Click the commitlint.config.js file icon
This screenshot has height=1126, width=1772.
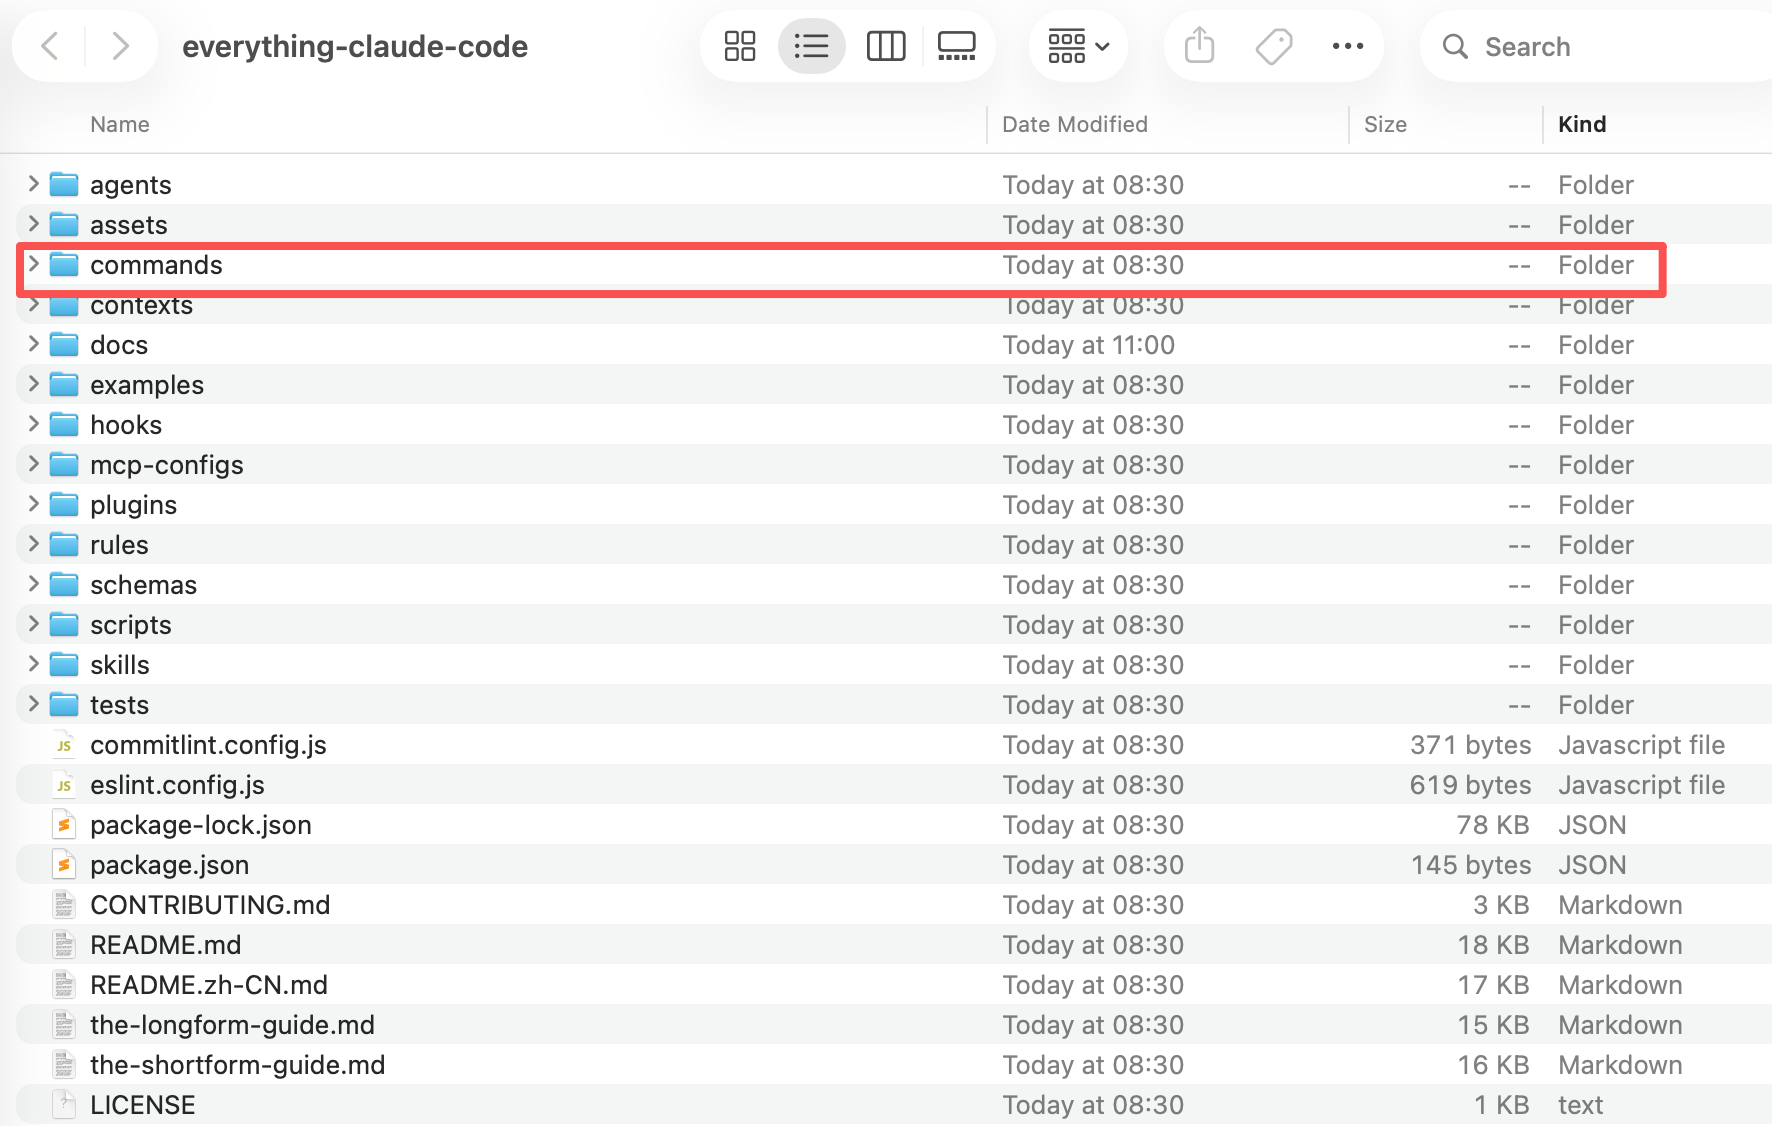tap(64, 745)
